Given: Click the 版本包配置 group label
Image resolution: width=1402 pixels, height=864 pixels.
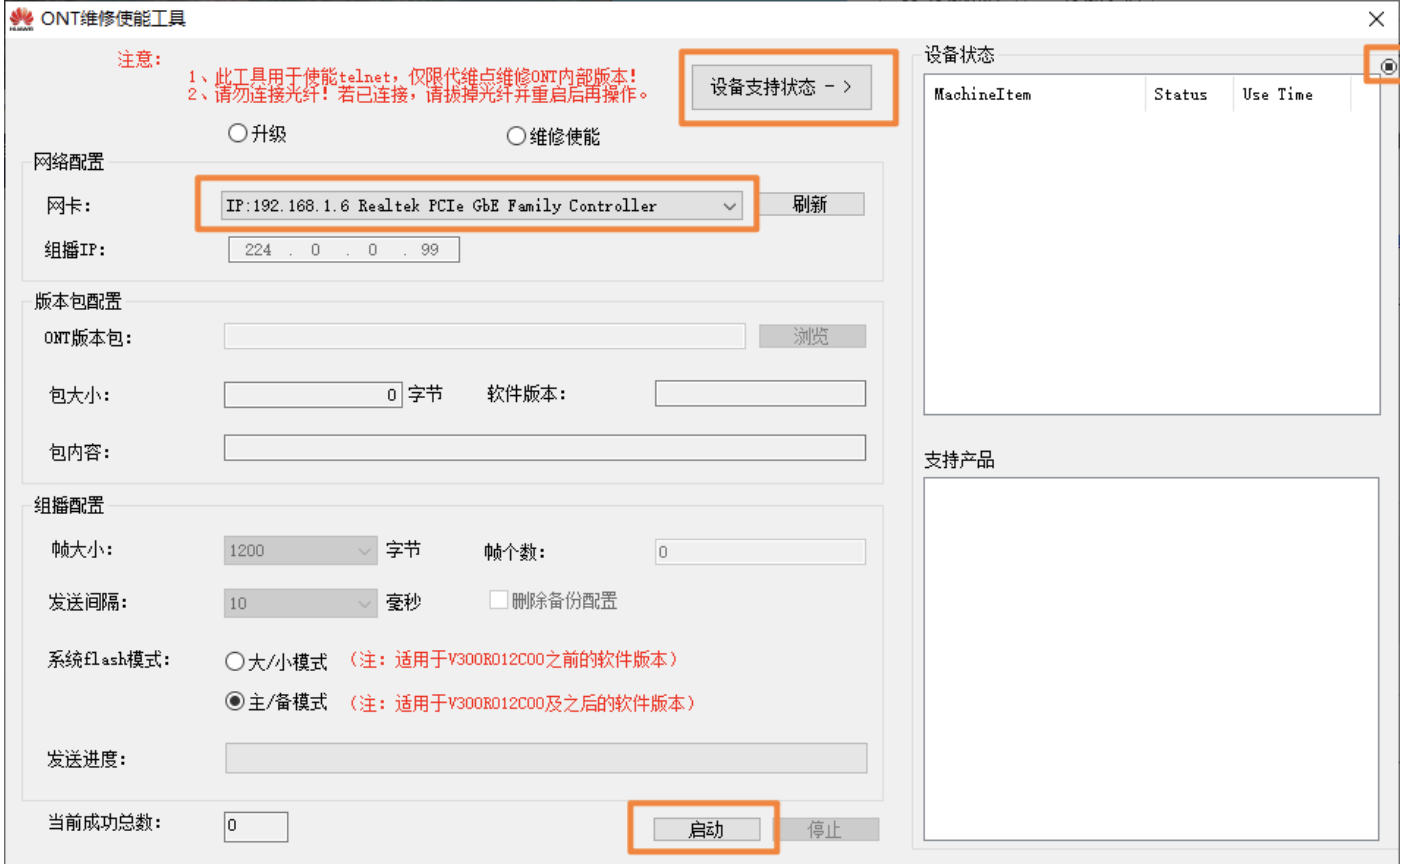Looking at the screenshot, I should (x=78, y=301).
